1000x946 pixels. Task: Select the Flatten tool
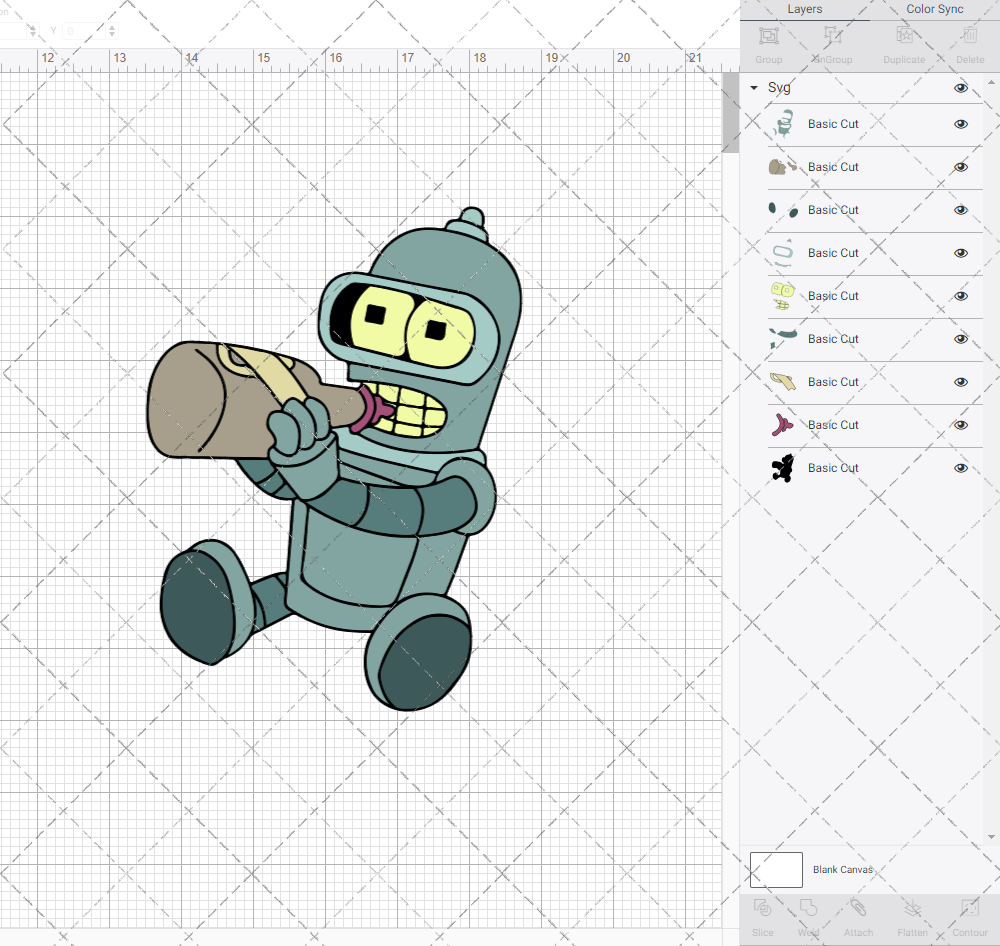[x=913, y=908]
